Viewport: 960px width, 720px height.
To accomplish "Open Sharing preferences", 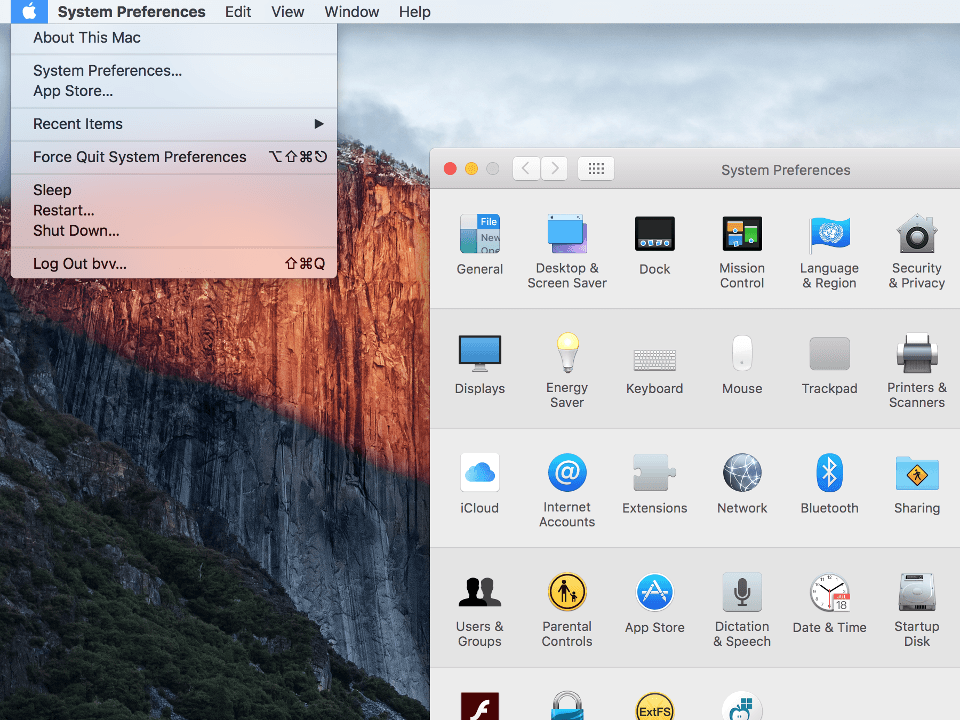I will (917, 480).
